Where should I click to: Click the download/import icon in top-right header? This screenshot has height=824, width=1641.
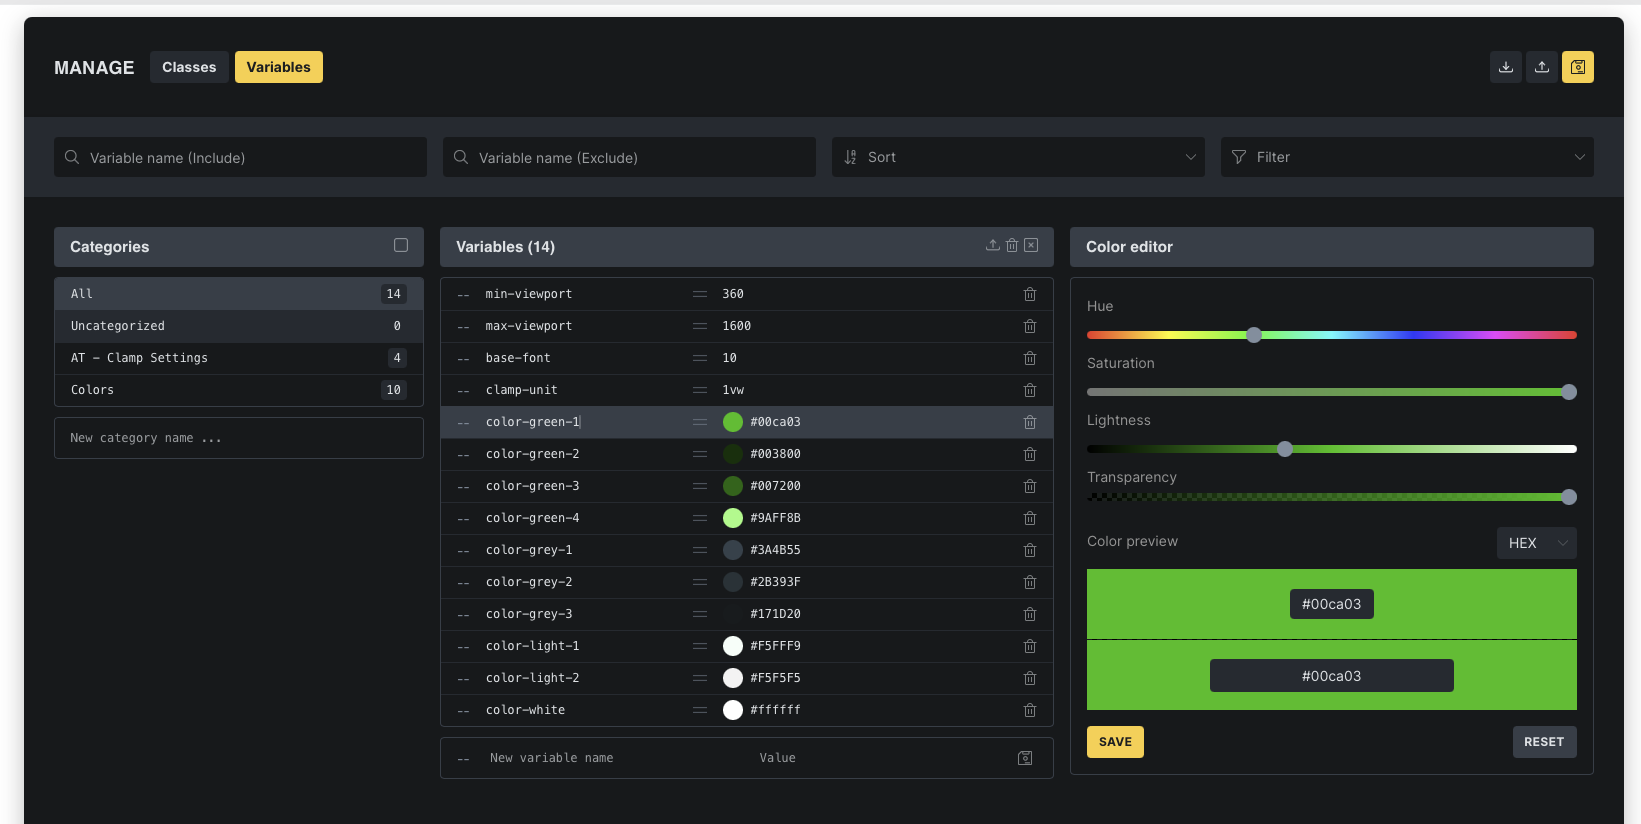coord(1505,67)
